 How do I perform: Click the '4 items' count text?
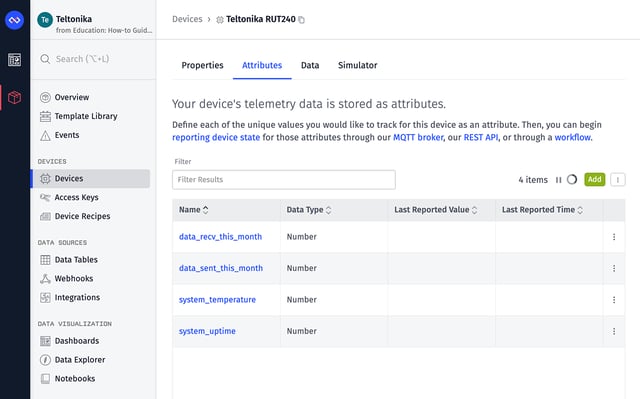point(533,180)
